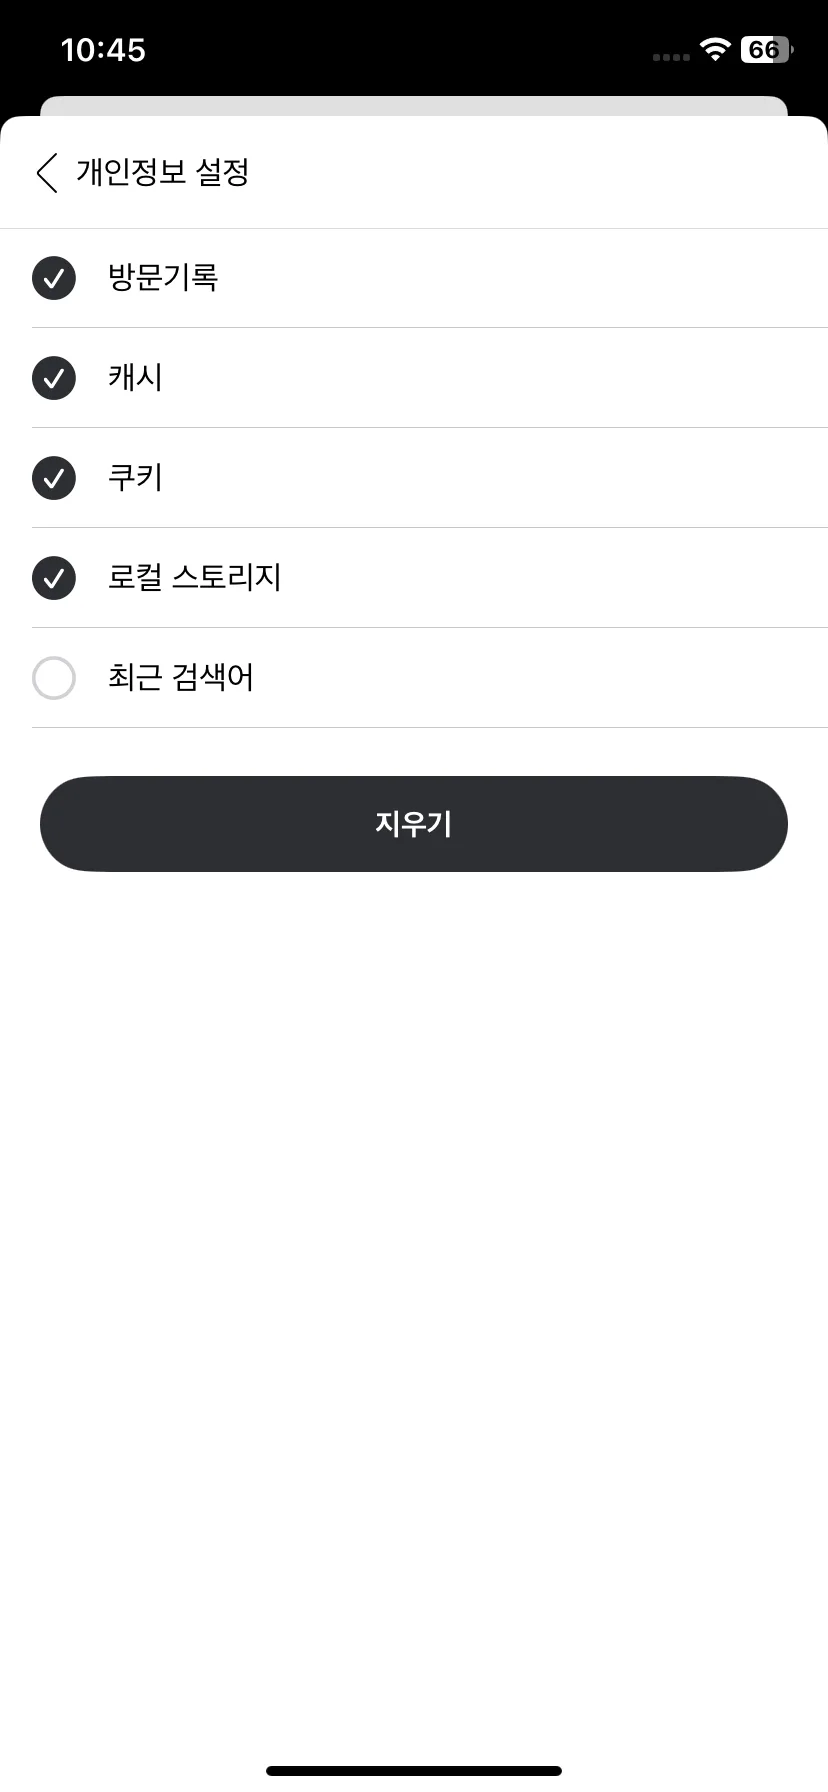Tap the 10:45 clock in status bar
This screenshot has width=828, height=1792.
[103, 50]
